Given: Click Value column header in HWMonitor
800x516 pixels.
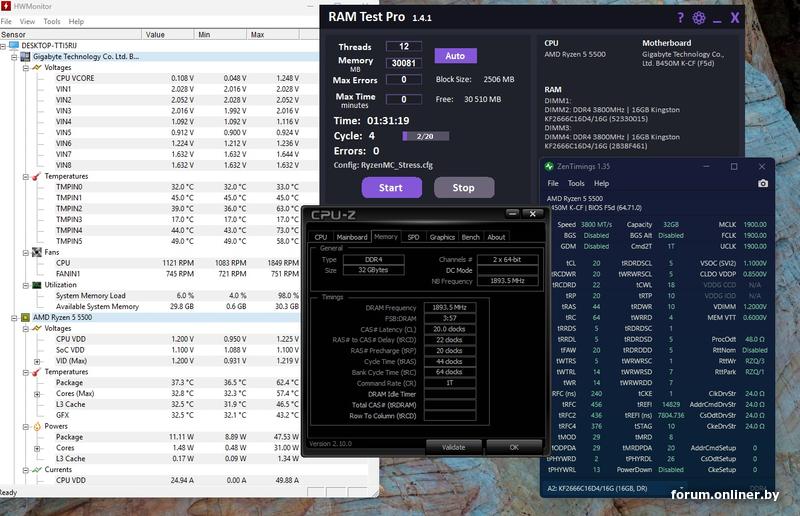Looking at the screenshot, I should click(168, 35).
